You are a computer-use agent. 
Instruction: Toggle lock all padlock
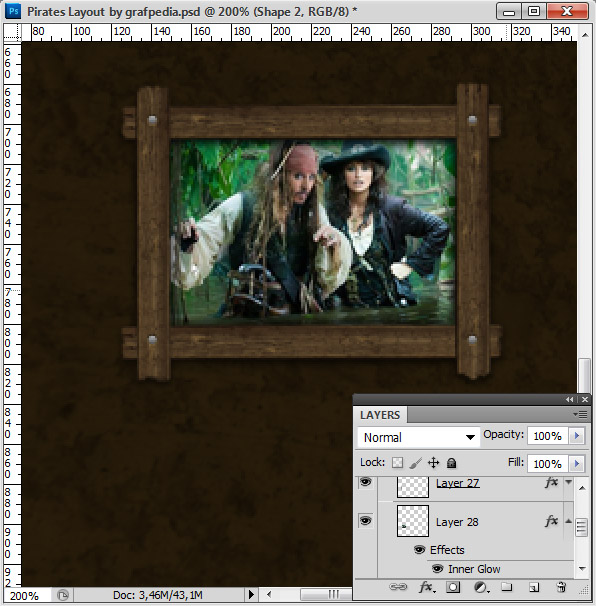(451, 463)
